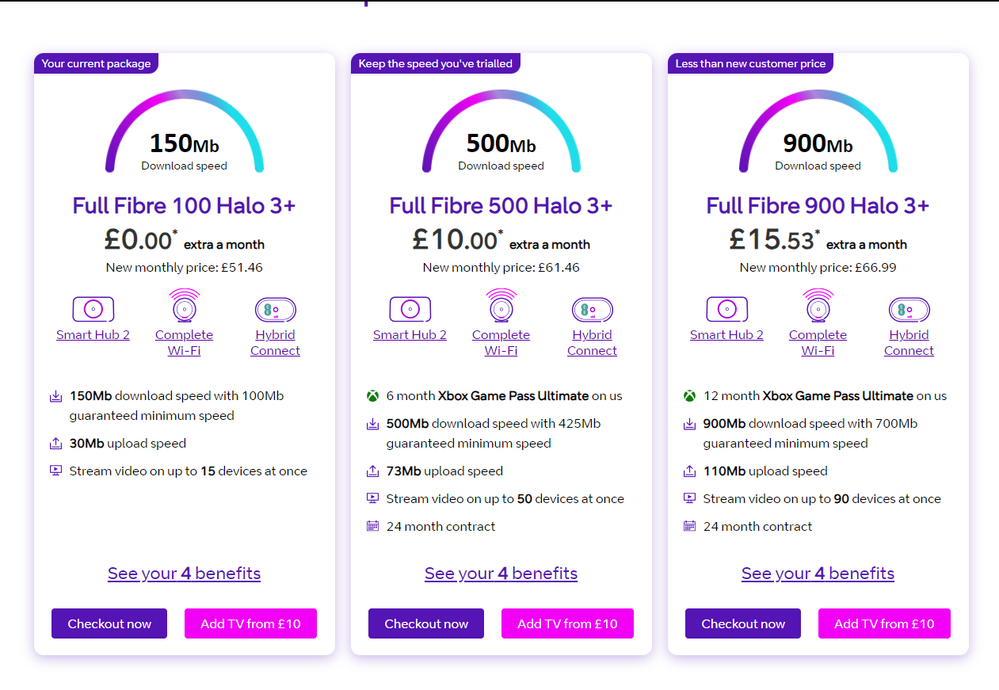Open Hybrid Connect text link in 900 card
999x690 pixels.
tap(909, 343)
